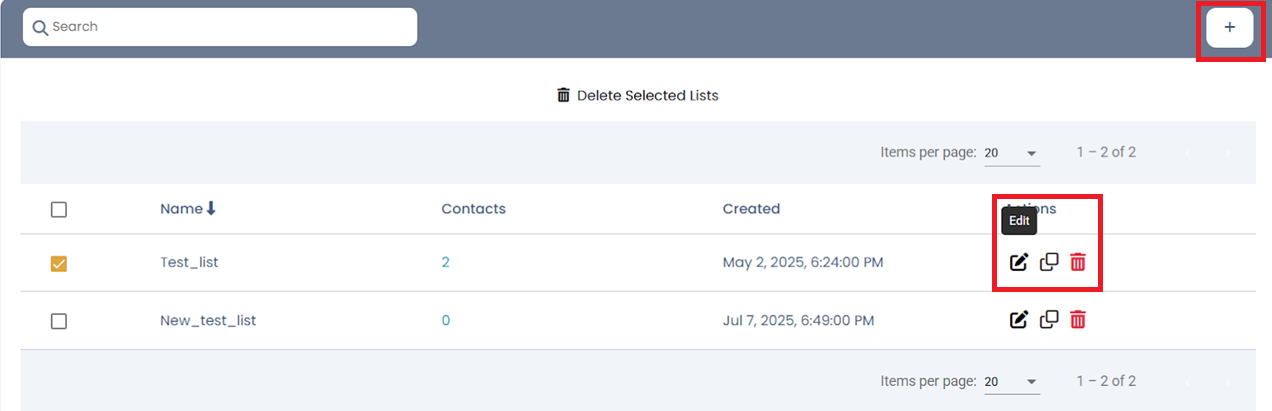Screen dimensions: 1272x411
Task: Delete the Test_list entry
Action: [1078, 262]
